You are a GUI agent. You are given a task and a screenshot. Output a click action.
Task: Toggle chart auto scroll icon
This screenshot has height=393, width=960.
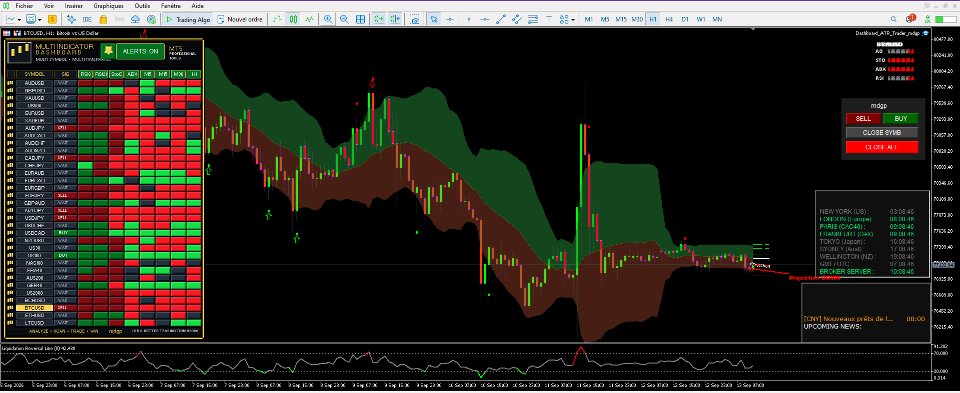(379, 20)
